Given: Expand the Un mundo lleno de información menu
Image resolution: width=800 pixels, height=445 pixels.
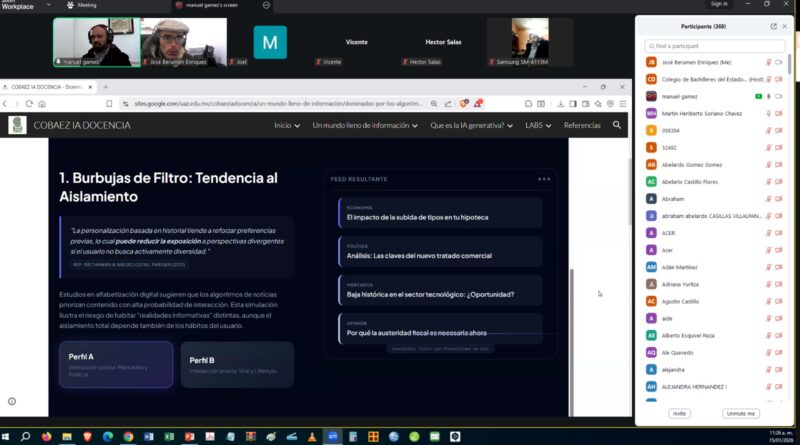Looking at the screenshot, I should pyautogui.click(x=365, y=125).
